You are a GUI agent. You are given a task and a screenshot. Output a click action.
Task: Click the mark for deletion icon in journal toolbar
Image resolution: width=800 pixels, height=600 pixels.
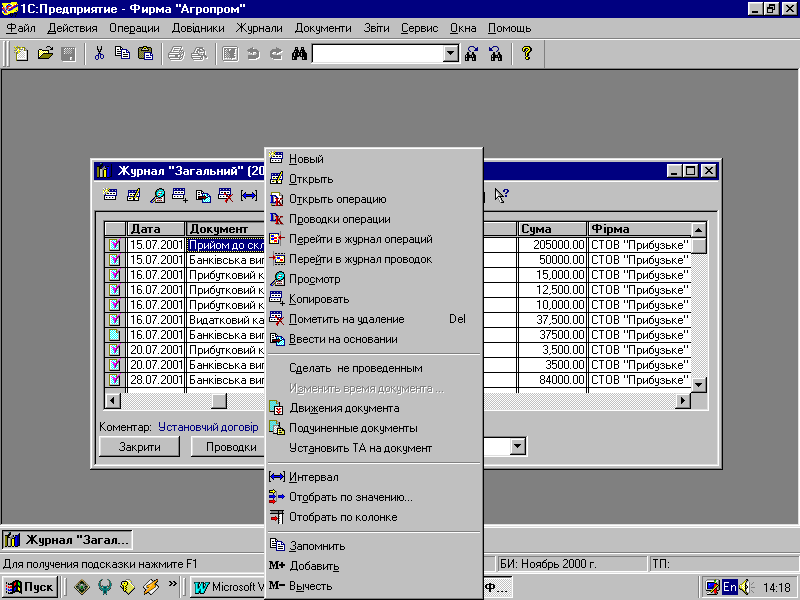[x=226, y=195]
